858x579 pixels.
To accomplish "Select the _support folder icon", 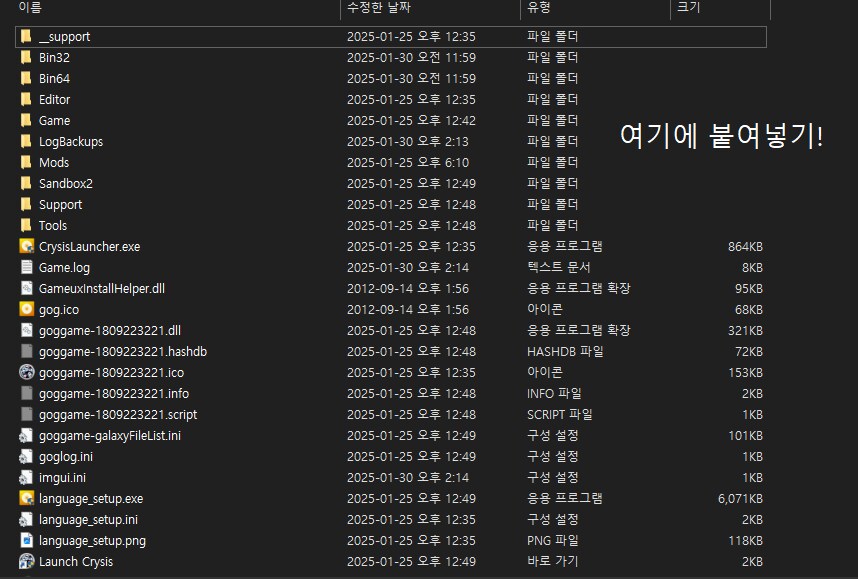I will click(26, 36).
